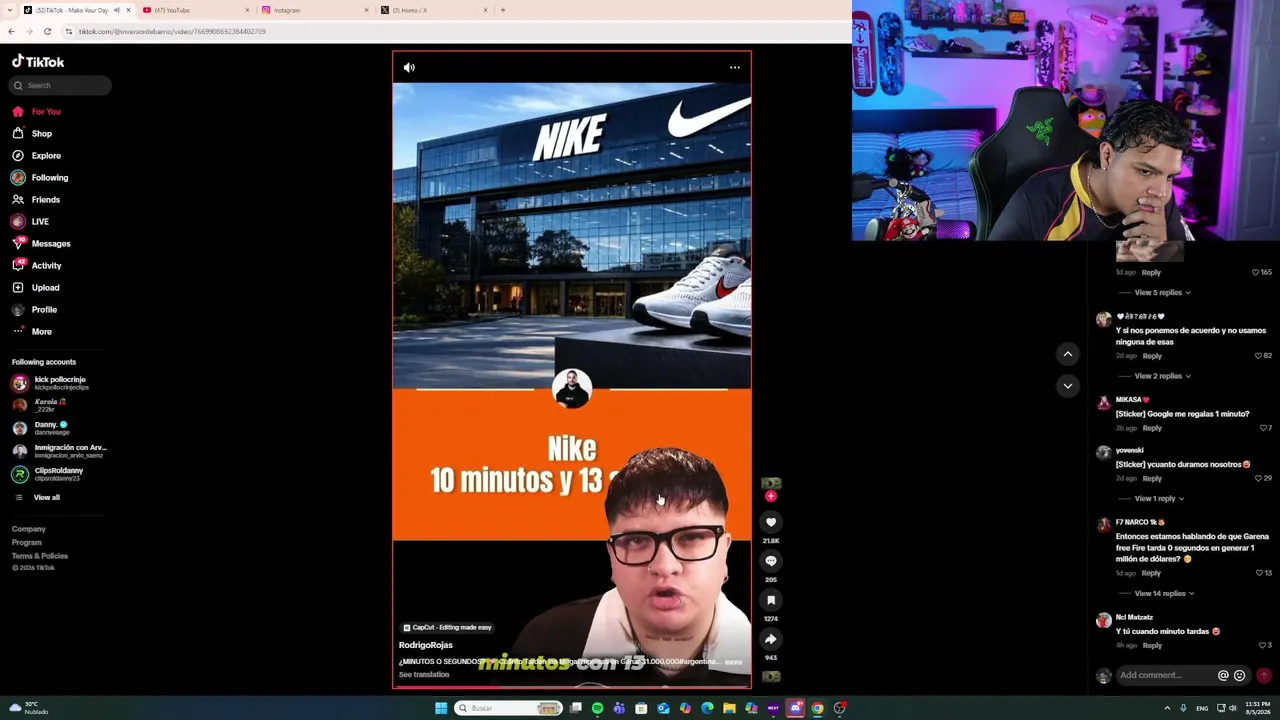Seek on the video progress bar
The image size is (1280, 720).
(572, 687)
